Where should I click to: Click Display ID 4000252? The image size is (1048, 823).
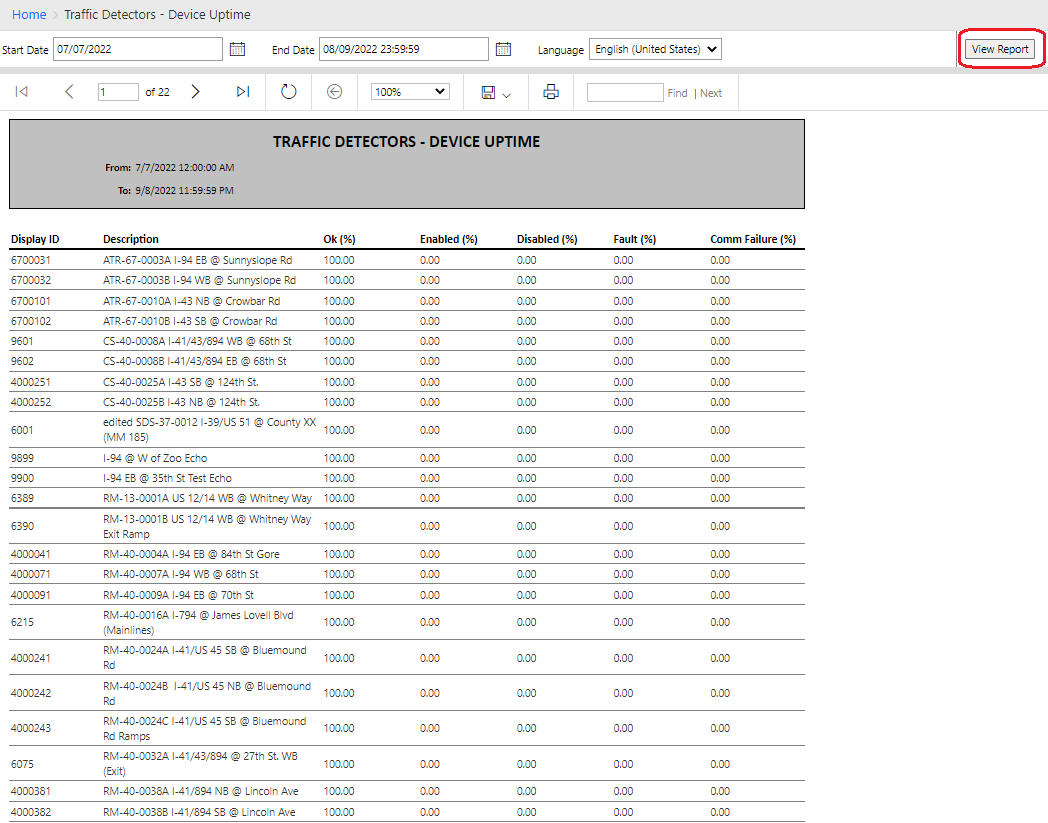[x=31, y=402]
